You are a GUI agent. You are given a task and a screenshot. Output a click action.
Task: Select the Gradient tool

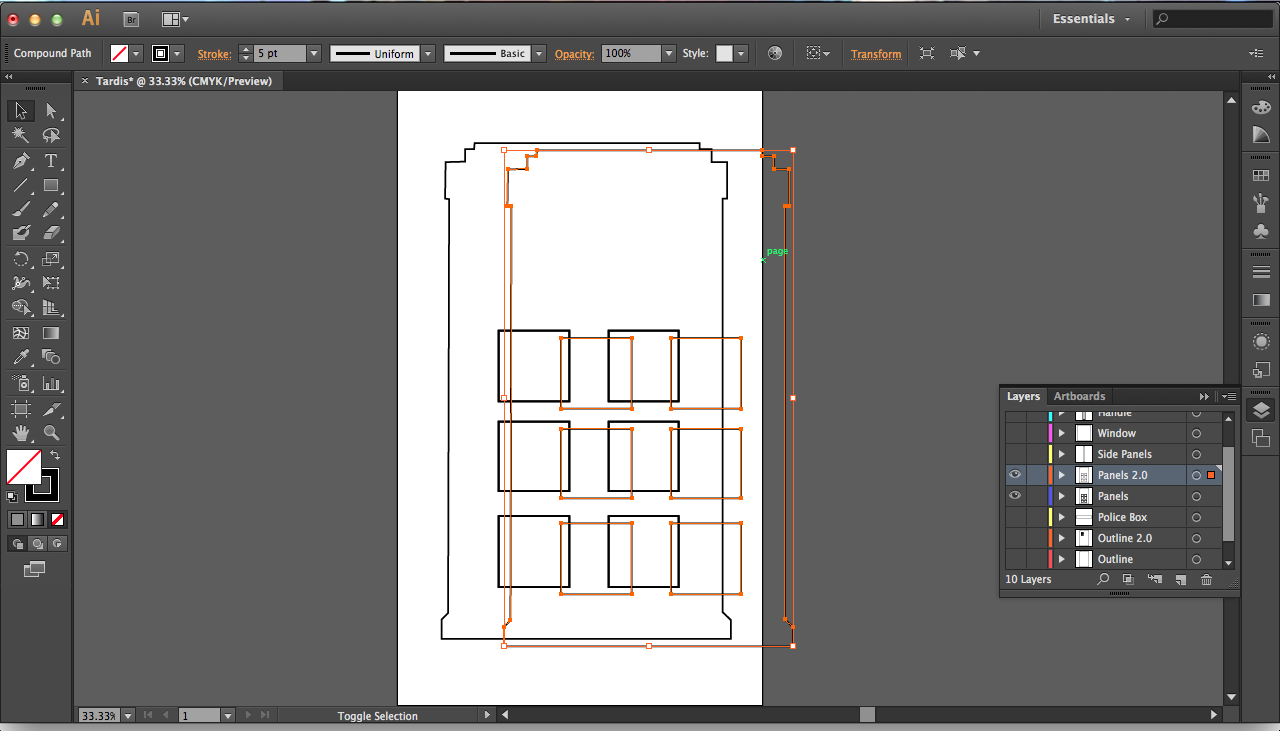pos(51,333)
